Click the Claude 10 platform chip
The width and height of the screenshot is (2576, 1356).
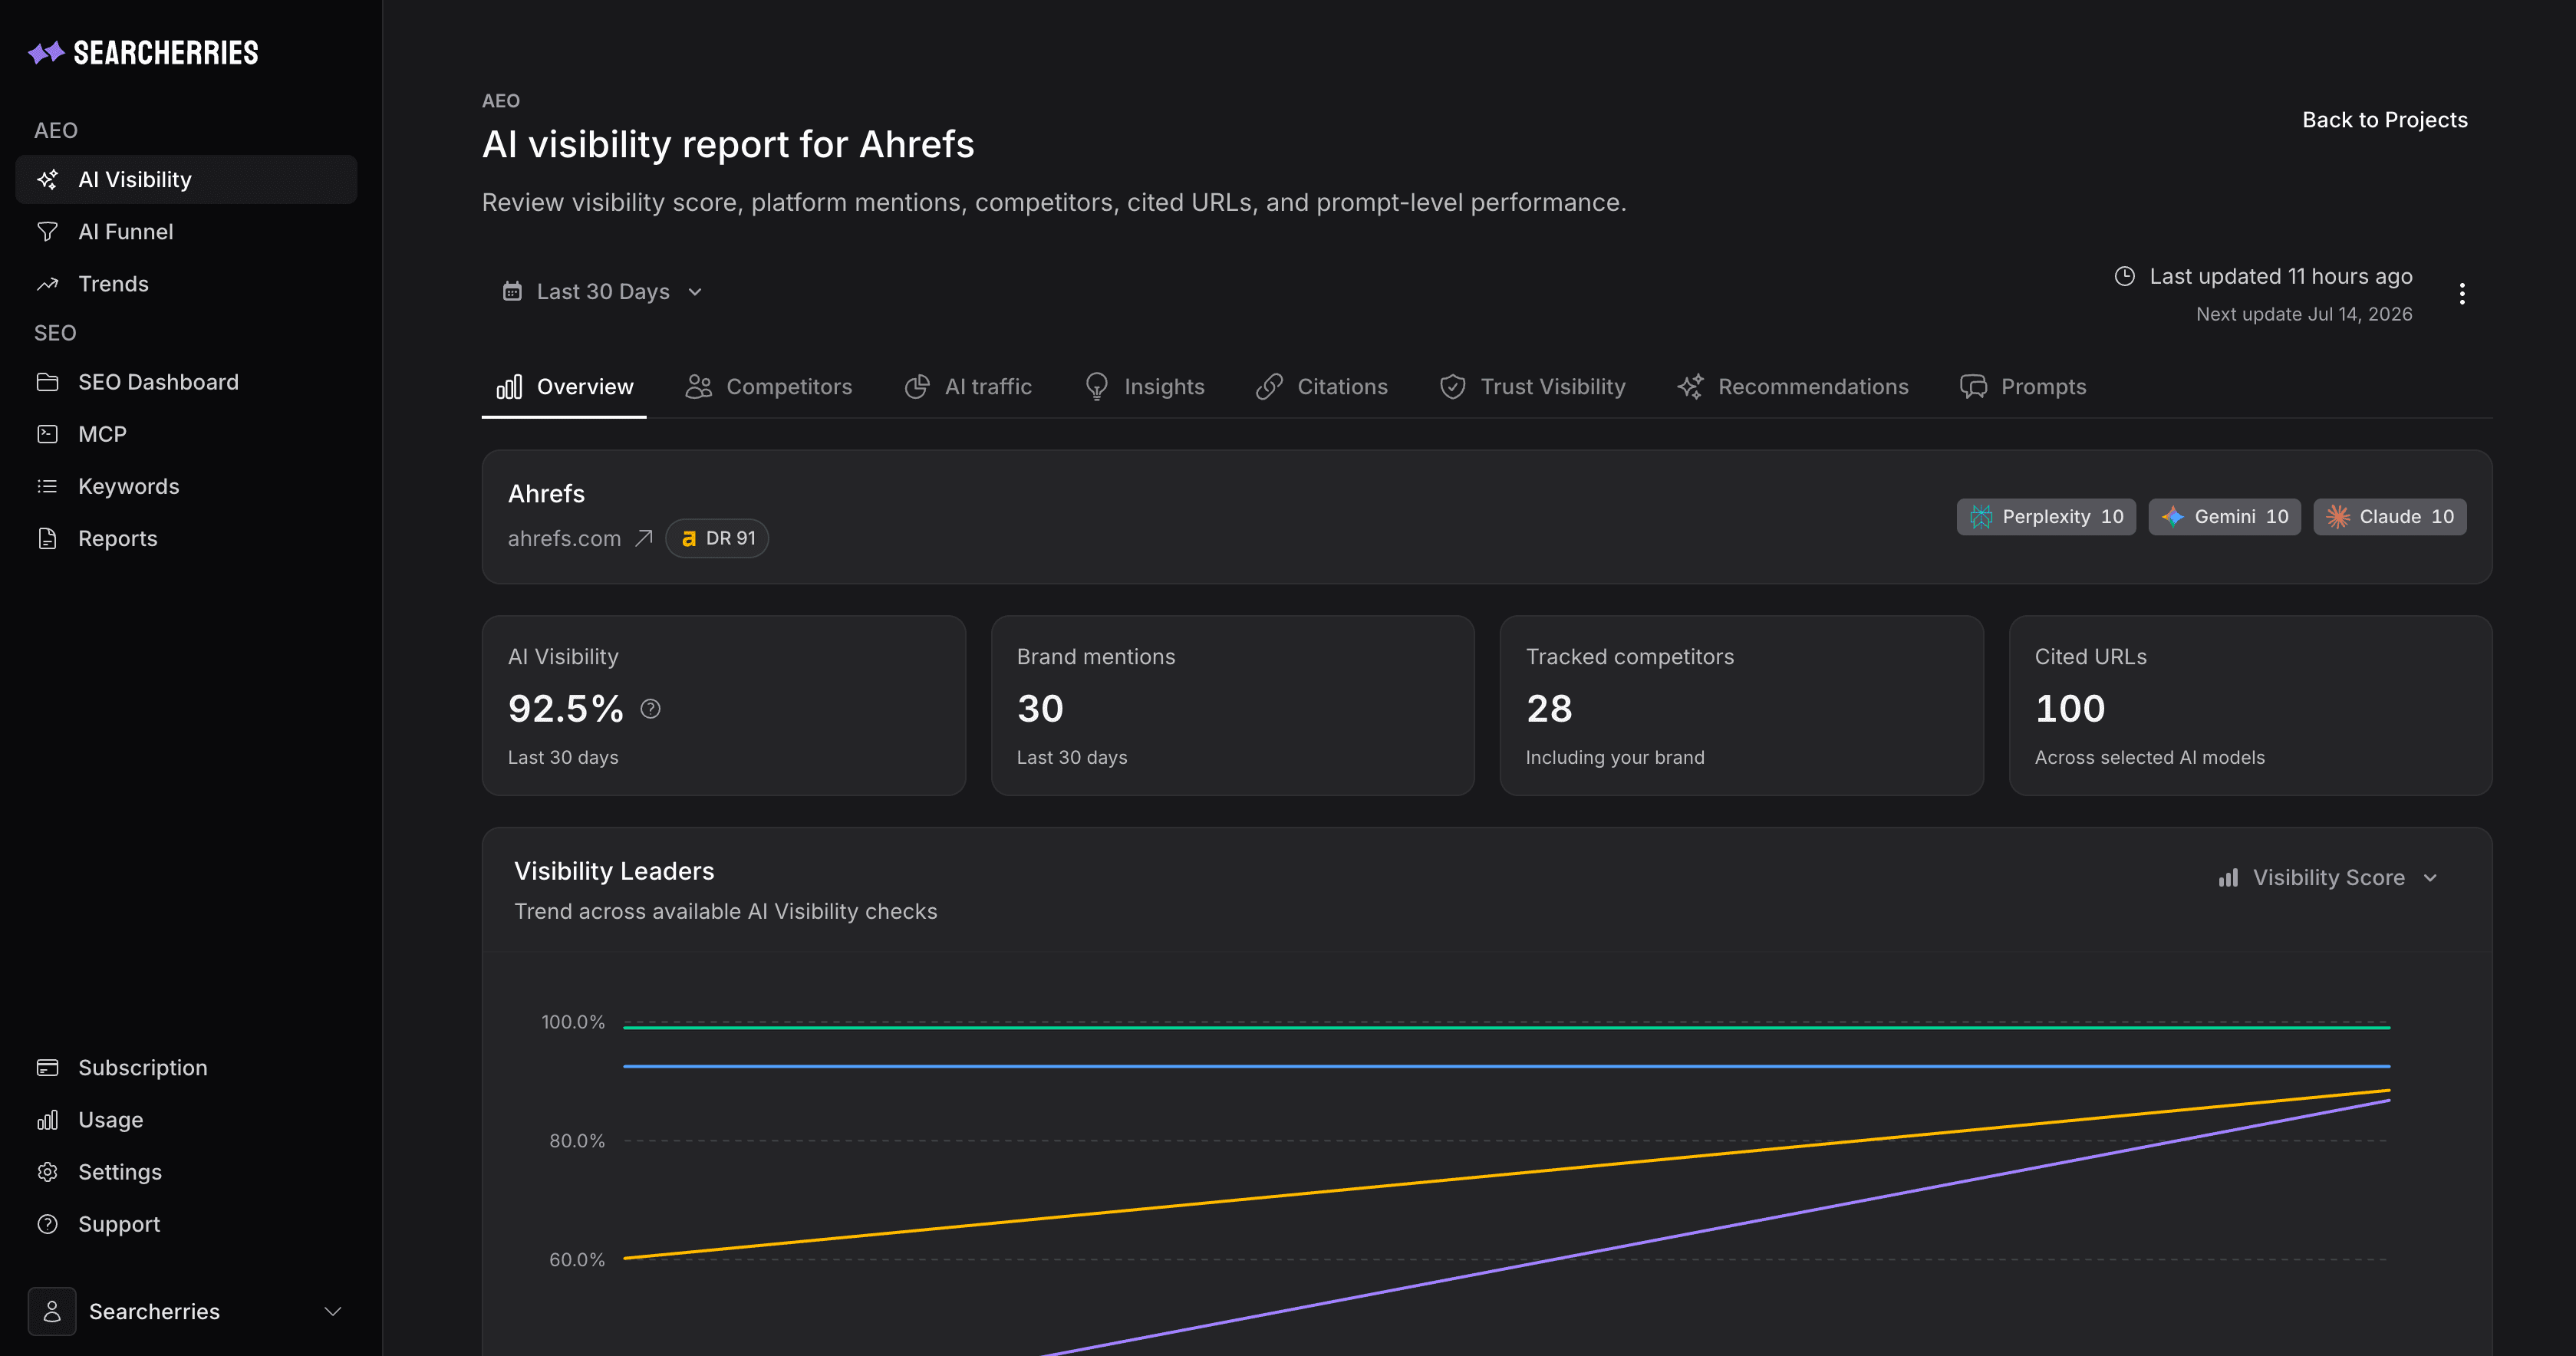(x=2390, y=517)
